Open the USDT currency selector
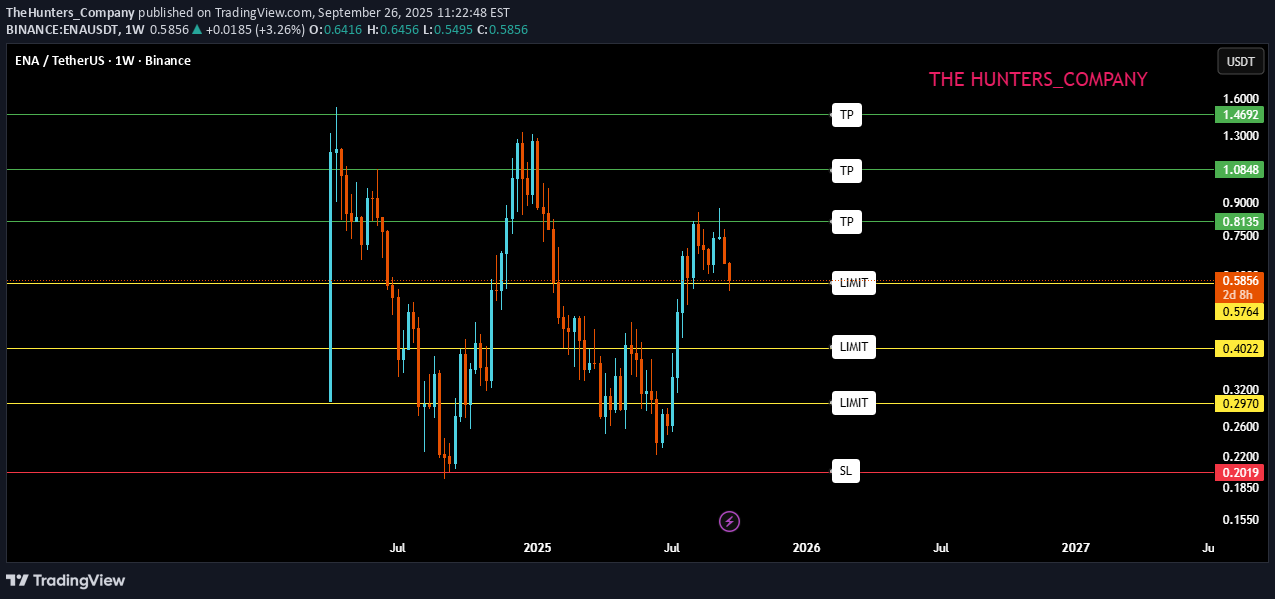Viewport: 1275px width, 599px height. coord(1240,61)
